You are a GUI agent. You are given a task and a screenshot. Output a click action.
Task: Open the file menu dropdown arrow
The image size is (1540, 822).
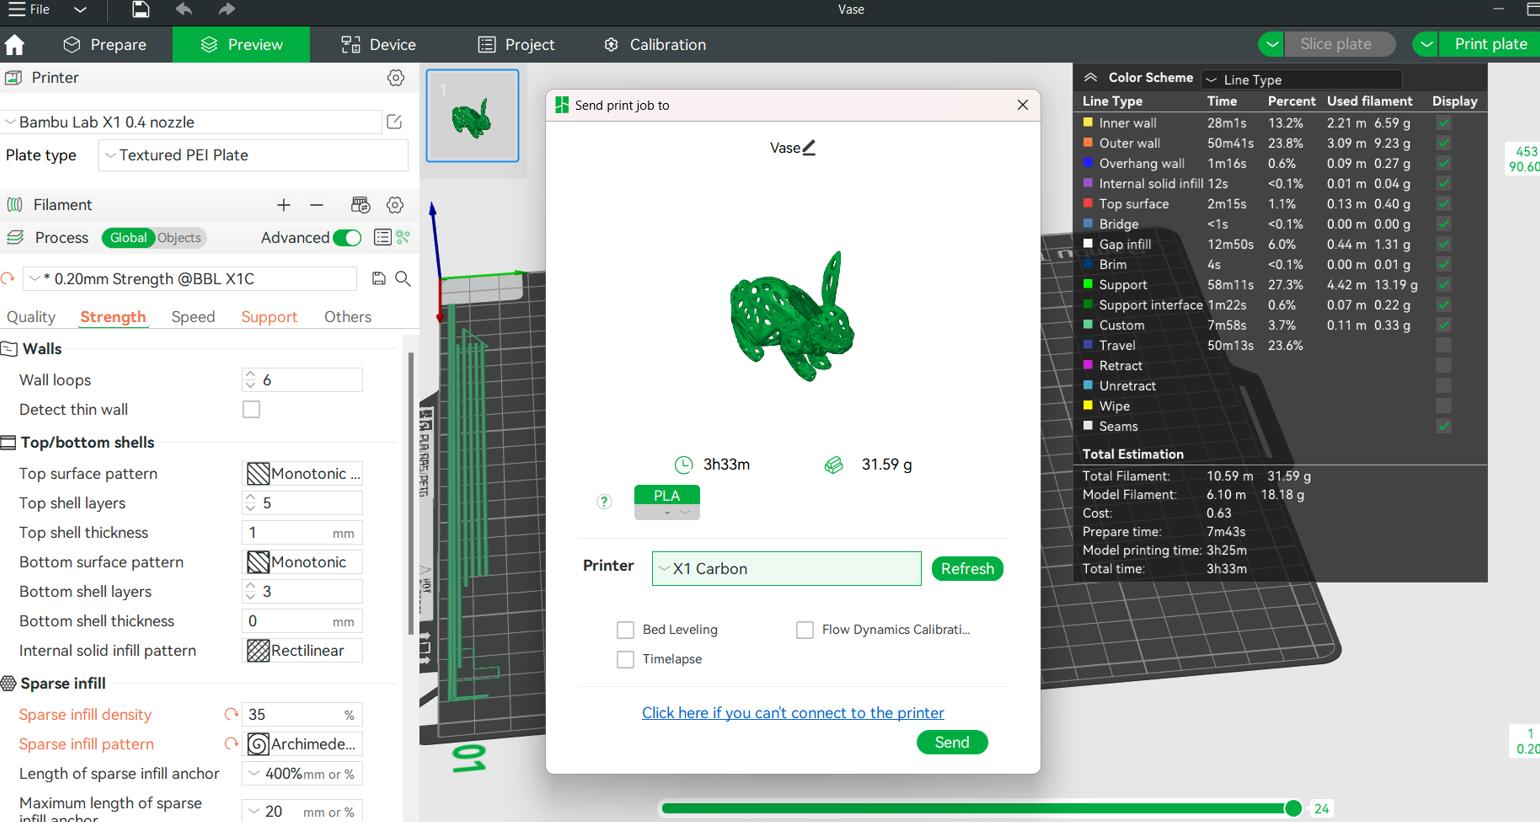80,10
